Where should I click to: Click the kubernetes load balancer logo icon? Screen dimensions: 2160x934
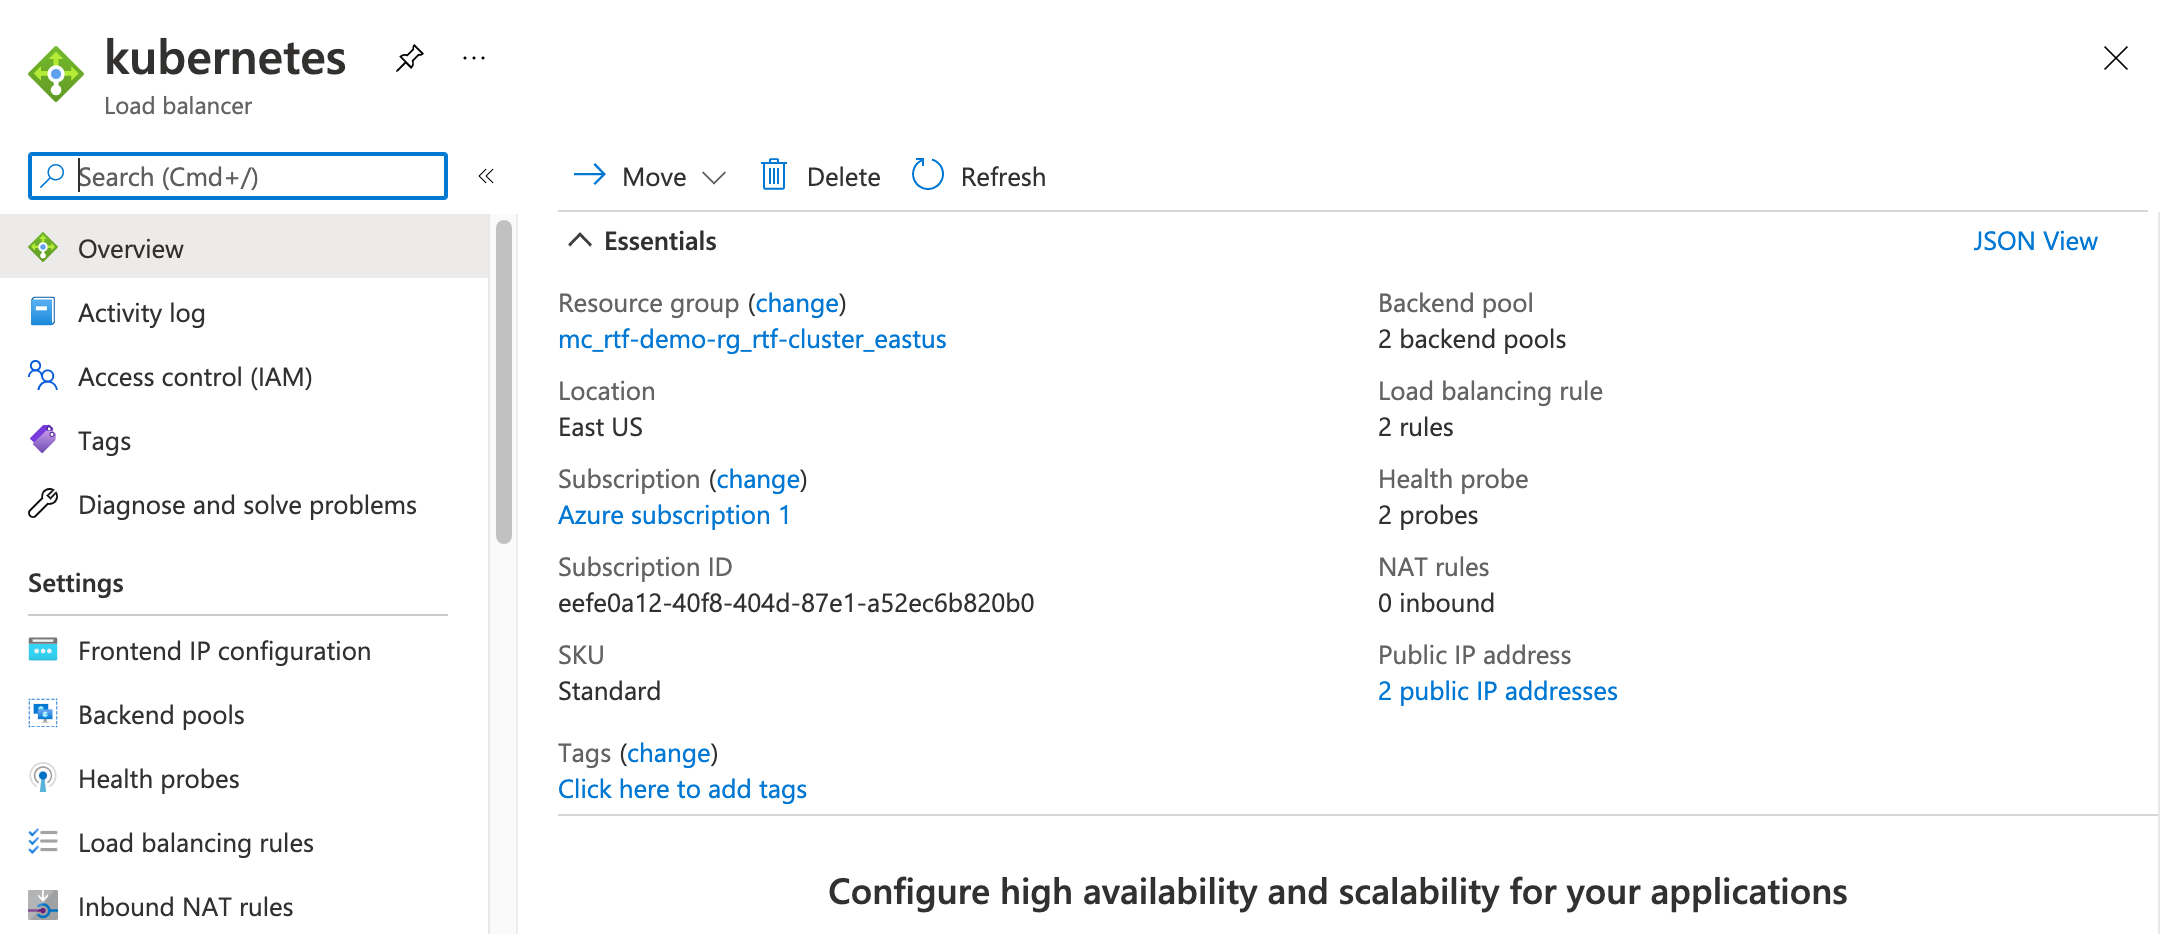coord(56,74)
